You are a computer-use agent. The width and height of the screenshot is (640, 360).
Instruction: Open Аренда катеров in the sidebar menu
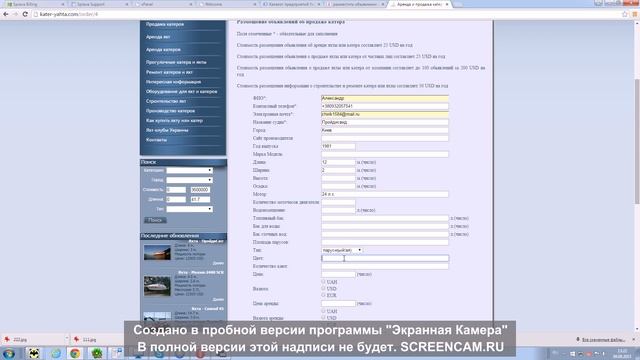click(163, 50)
